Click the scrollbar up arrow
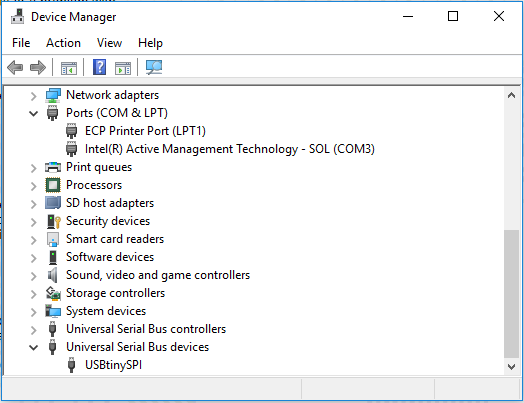 tap(511, 96)
